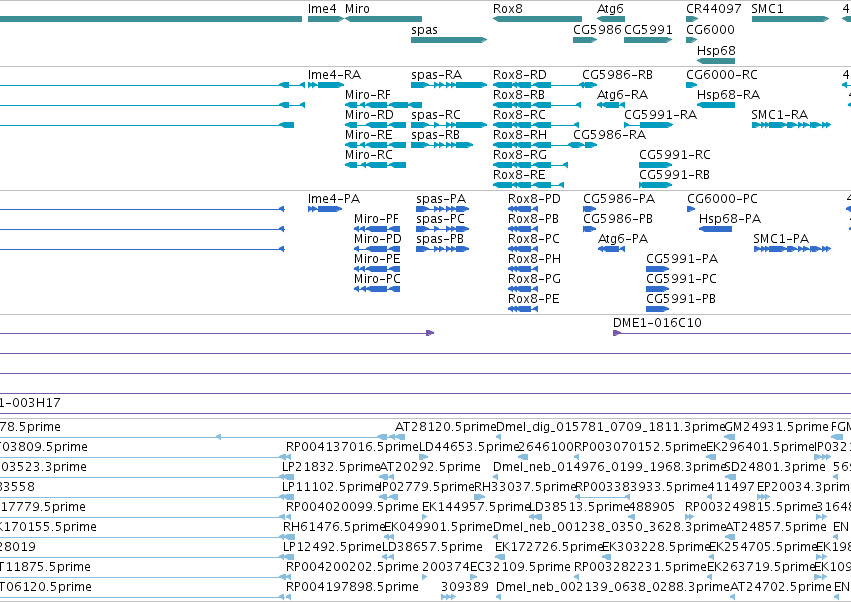Viewport: 851px width, 602px height.
Task: Select transcript Ime4-RA
Action: pyautogui.click(x=334, y=75)
